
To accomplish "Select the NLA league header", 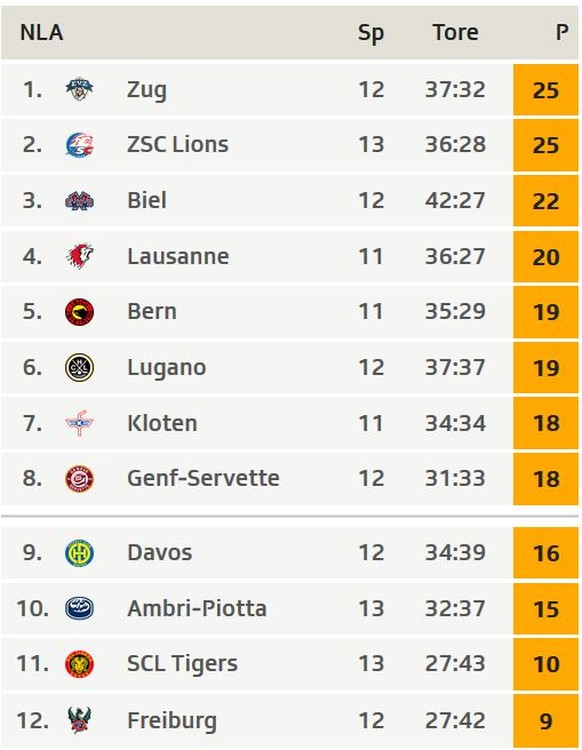I will (42, 33).
